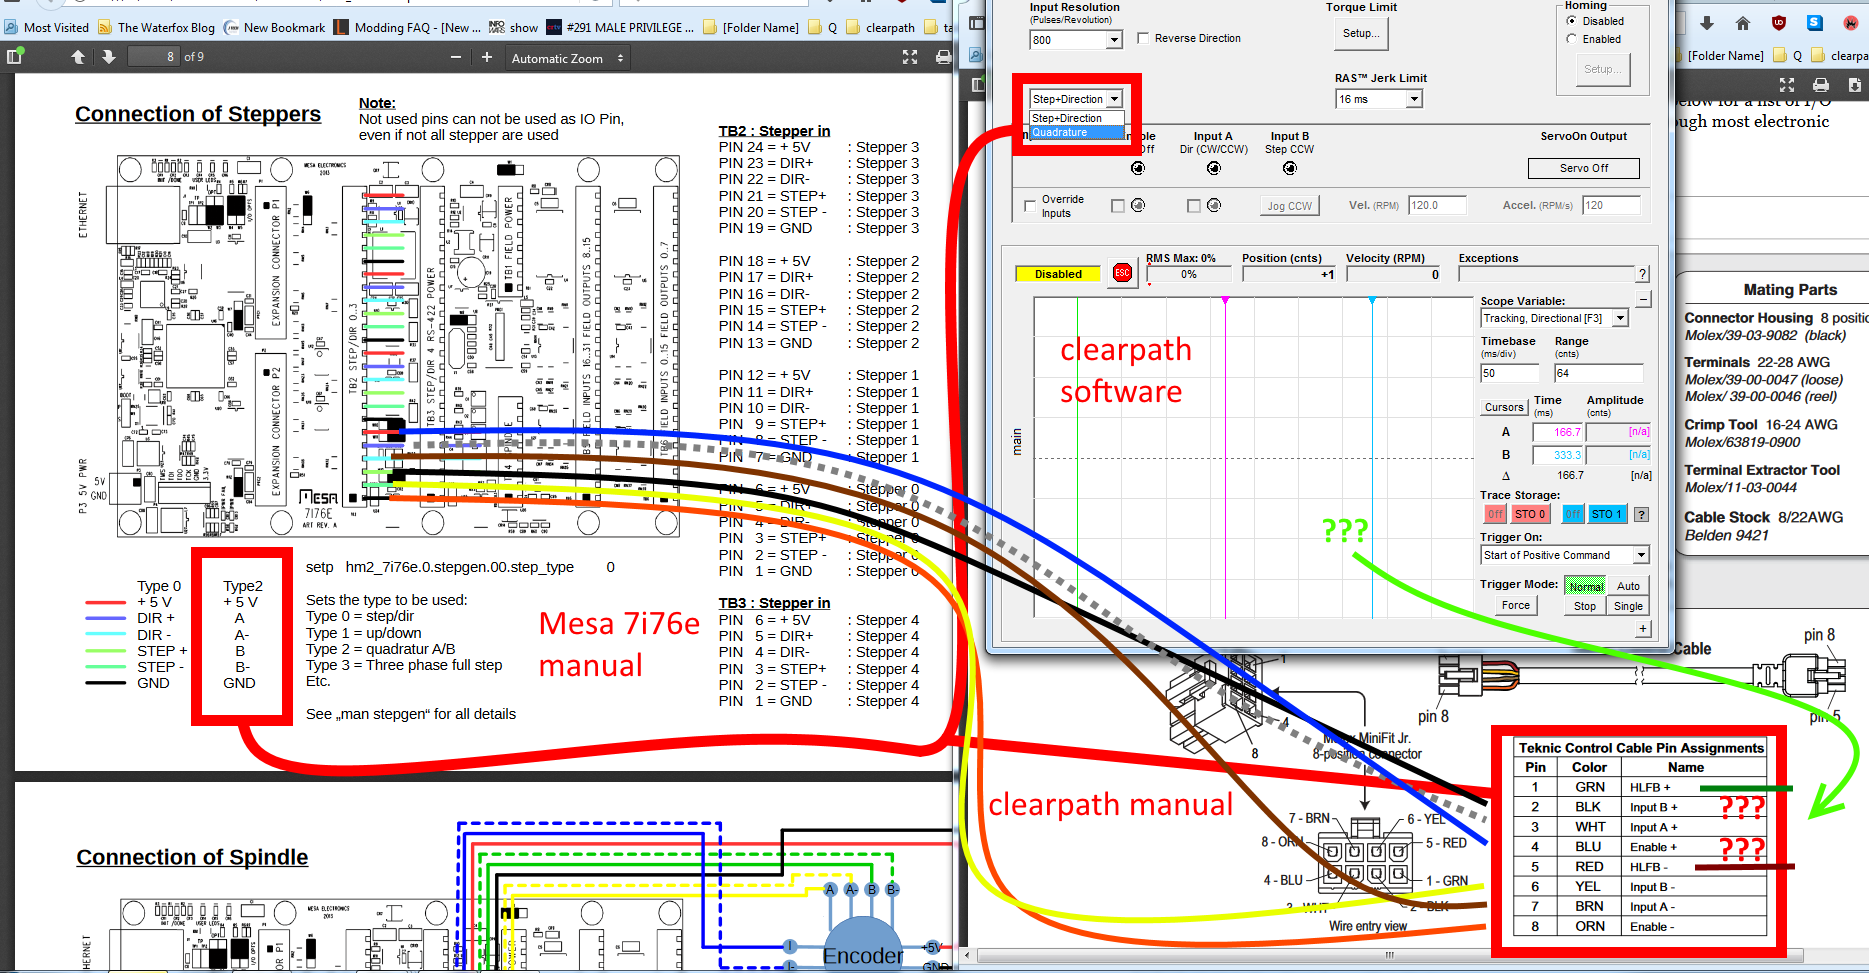Open Step+Direction input mode dropdown
Screen dimensions: 1869x973
click(1114, 99)
